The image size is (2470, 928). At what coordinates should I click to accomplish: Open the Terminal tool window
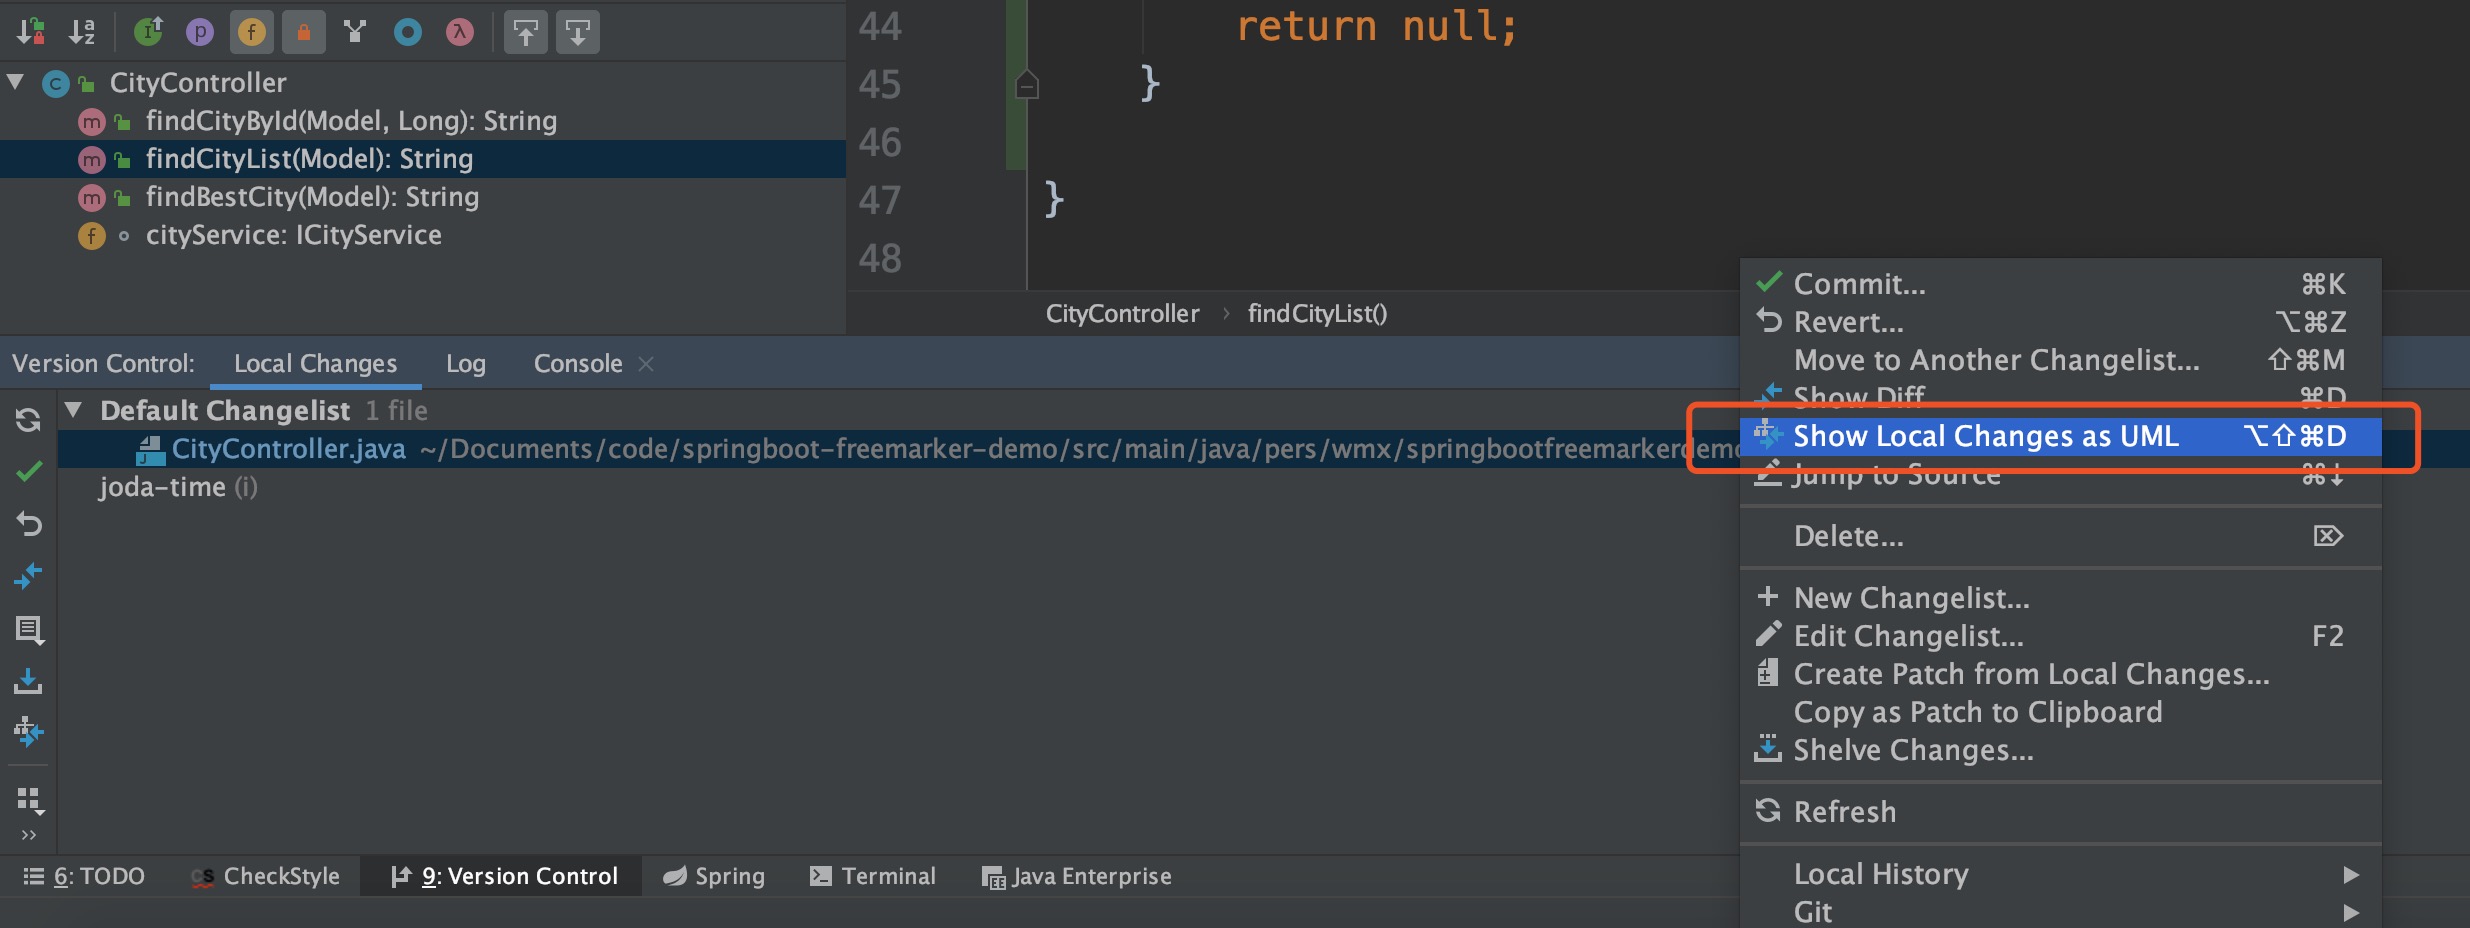pos(872,876)
